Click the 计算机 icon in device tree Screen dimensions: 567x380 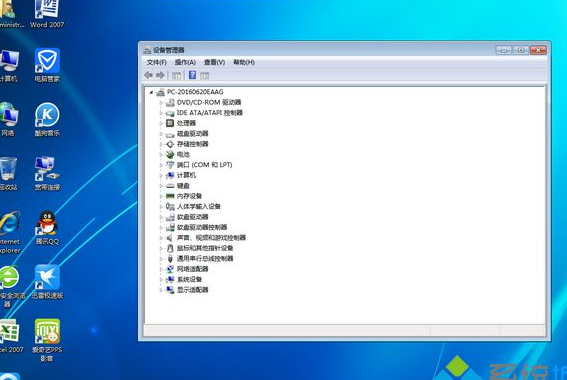point(170,175)
